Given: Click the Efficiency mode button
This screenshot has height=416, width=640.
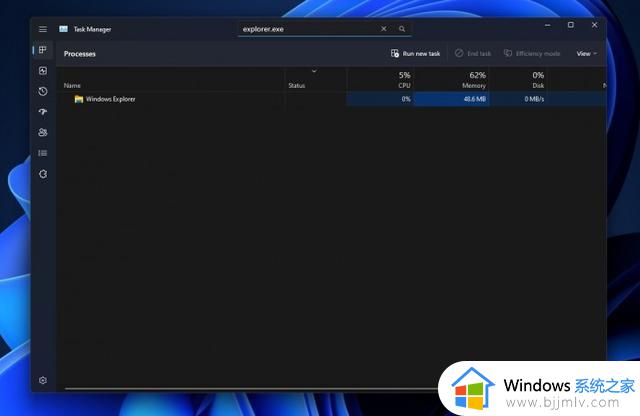Looking at the screenshot, I should click(x=532, y=53).
